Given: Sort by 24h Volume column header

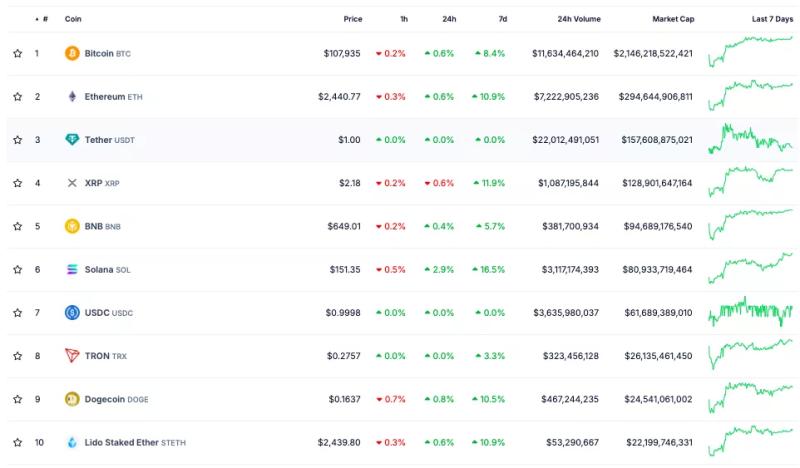Looking at the screenshot, I should (579, 19).
